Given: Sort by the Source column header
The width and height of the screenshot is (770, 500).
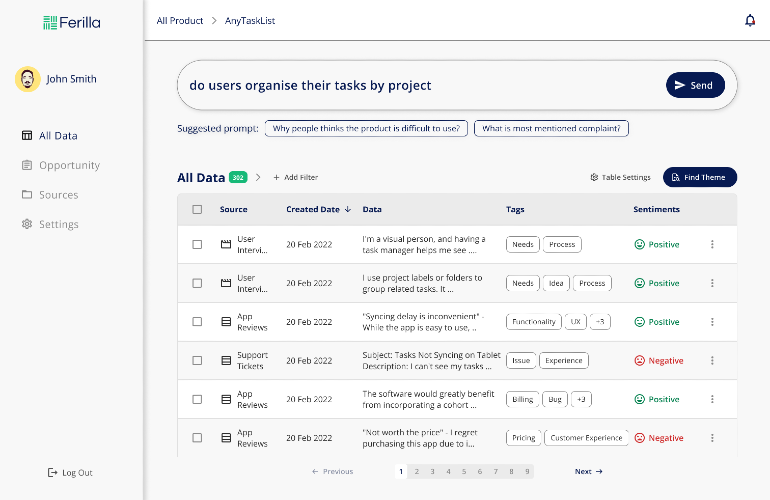Looking at the screenshot, I should coord(233,209).
